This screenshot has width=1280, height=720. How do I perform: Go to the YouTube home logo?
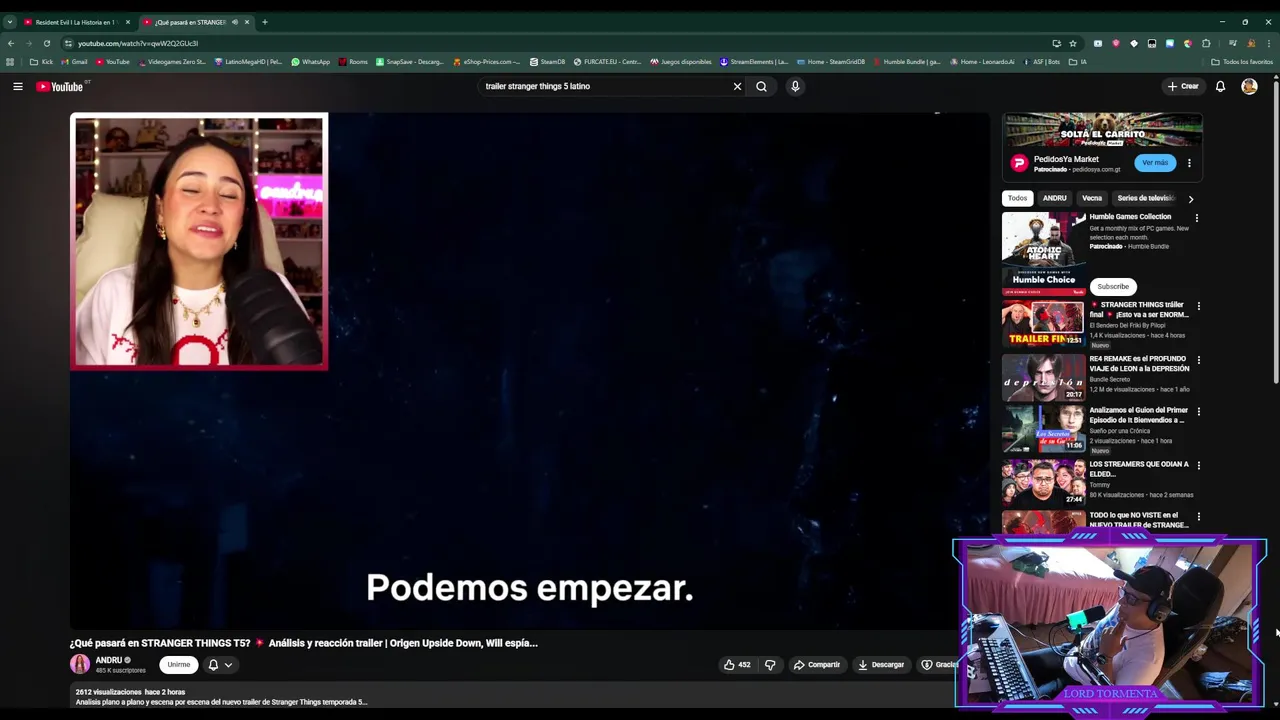(x=60, y=86)
